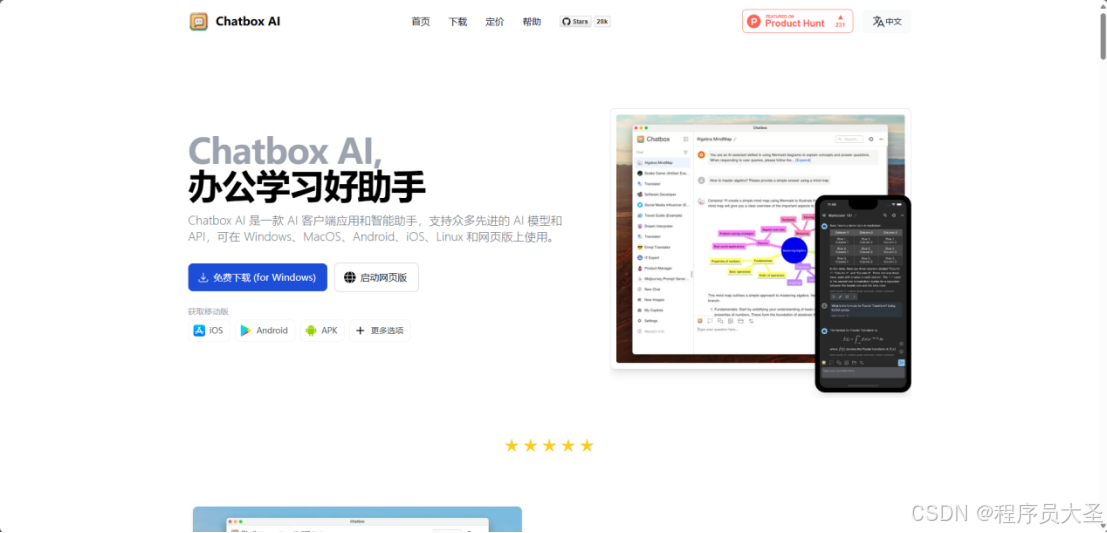Open the 首页 nav item
The width and height of the screenshot is (1107, 533).
tap(421, 22)
